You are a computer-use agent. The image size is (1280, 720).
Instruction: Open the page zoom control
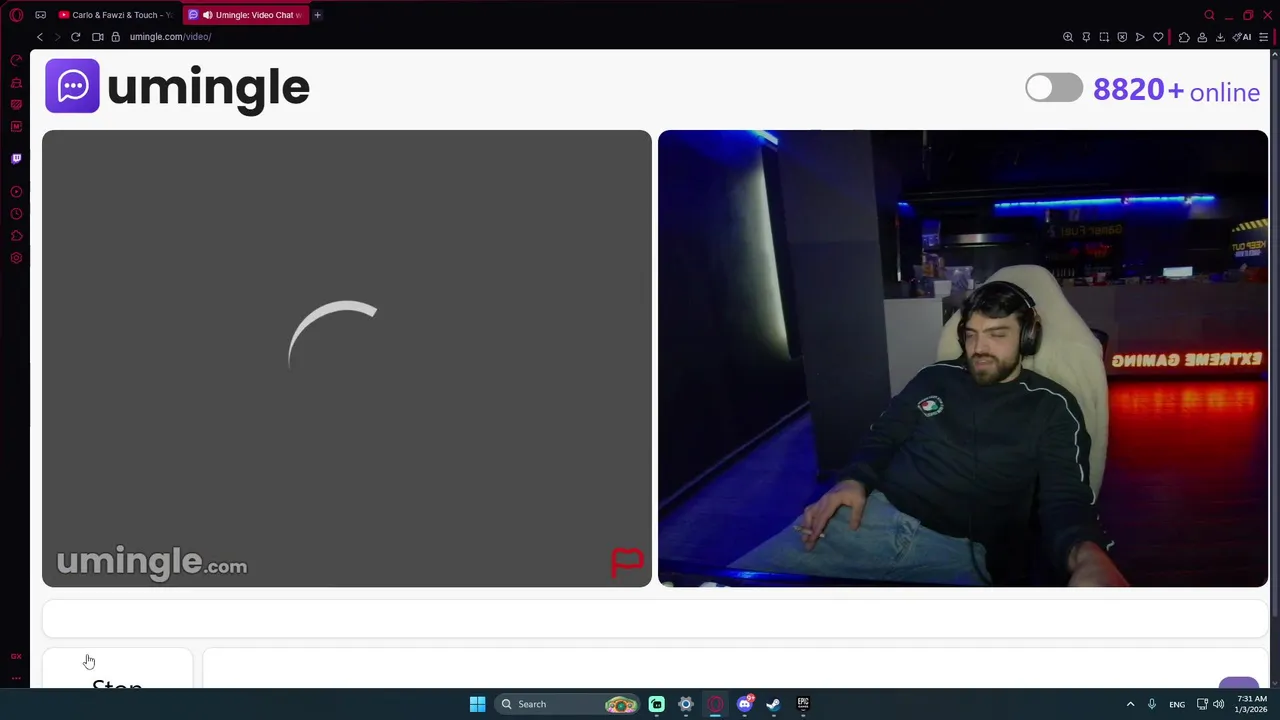point(1068,37)
